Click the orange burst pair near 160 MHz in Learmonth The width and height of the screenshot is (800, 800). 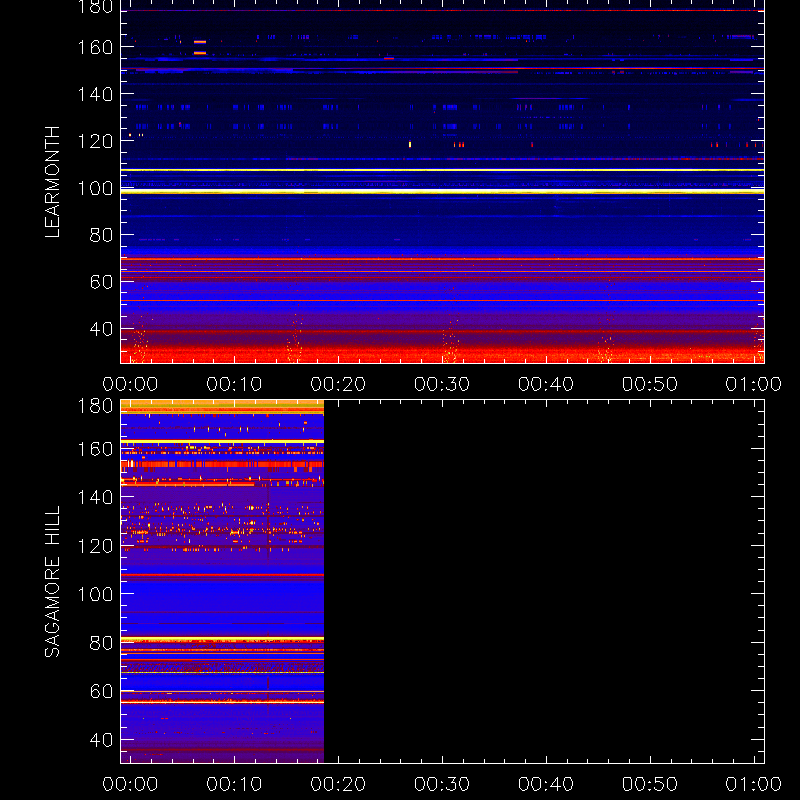pyautogui.click(x=200, y=47)
